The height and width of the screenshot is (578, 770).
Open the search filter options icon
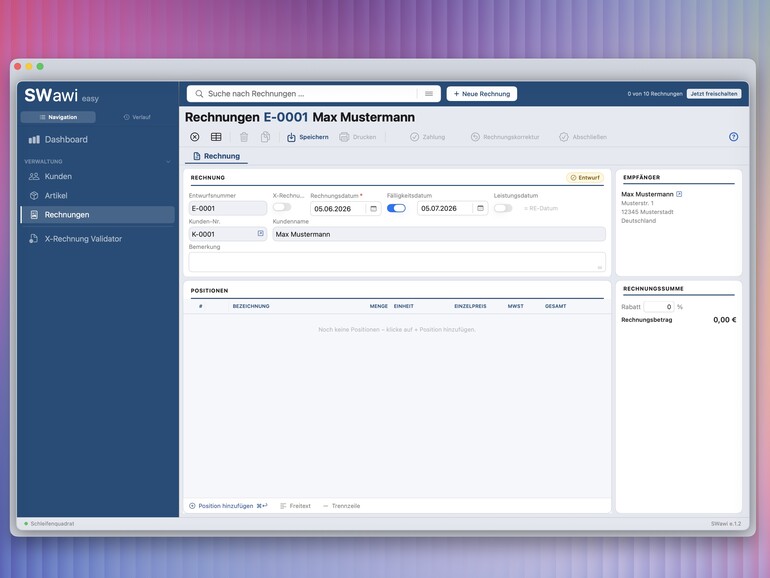tap(429, 94)
